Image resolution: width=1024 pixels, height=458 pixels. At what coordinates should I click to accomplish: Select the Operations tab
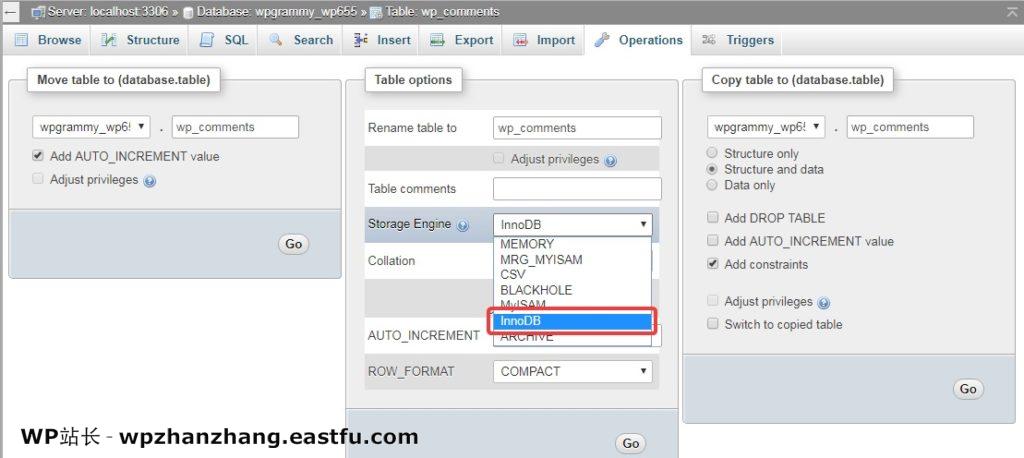click(638, 40)
